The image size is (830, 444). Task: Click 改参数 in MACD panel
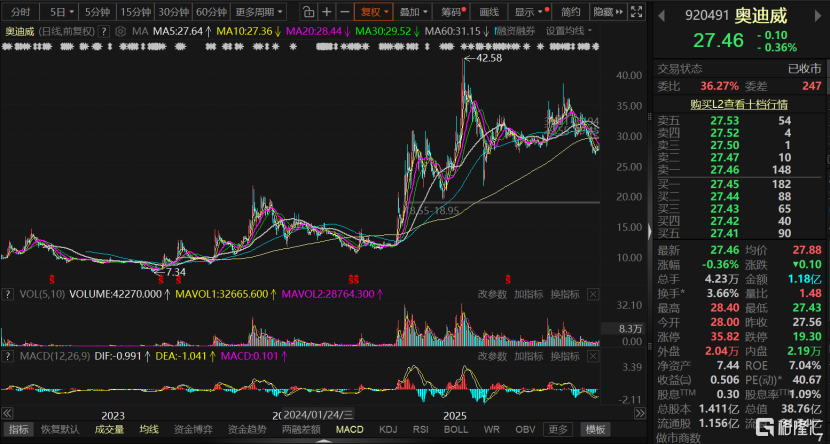pyautogui.click(x=492, y=356)
